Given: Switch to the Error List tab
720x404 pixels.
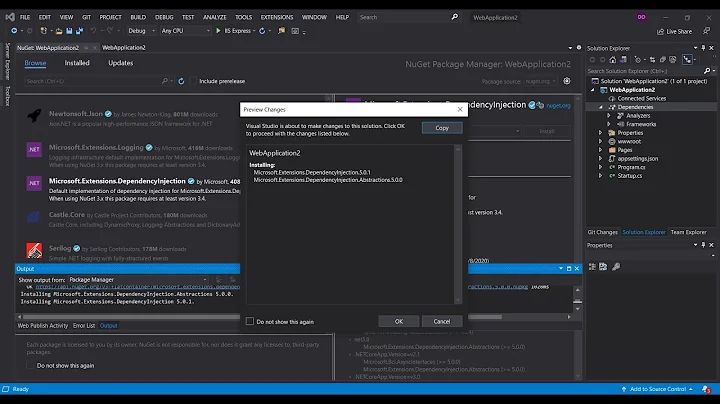Looking at the screenshot, I should click(84, 325).
